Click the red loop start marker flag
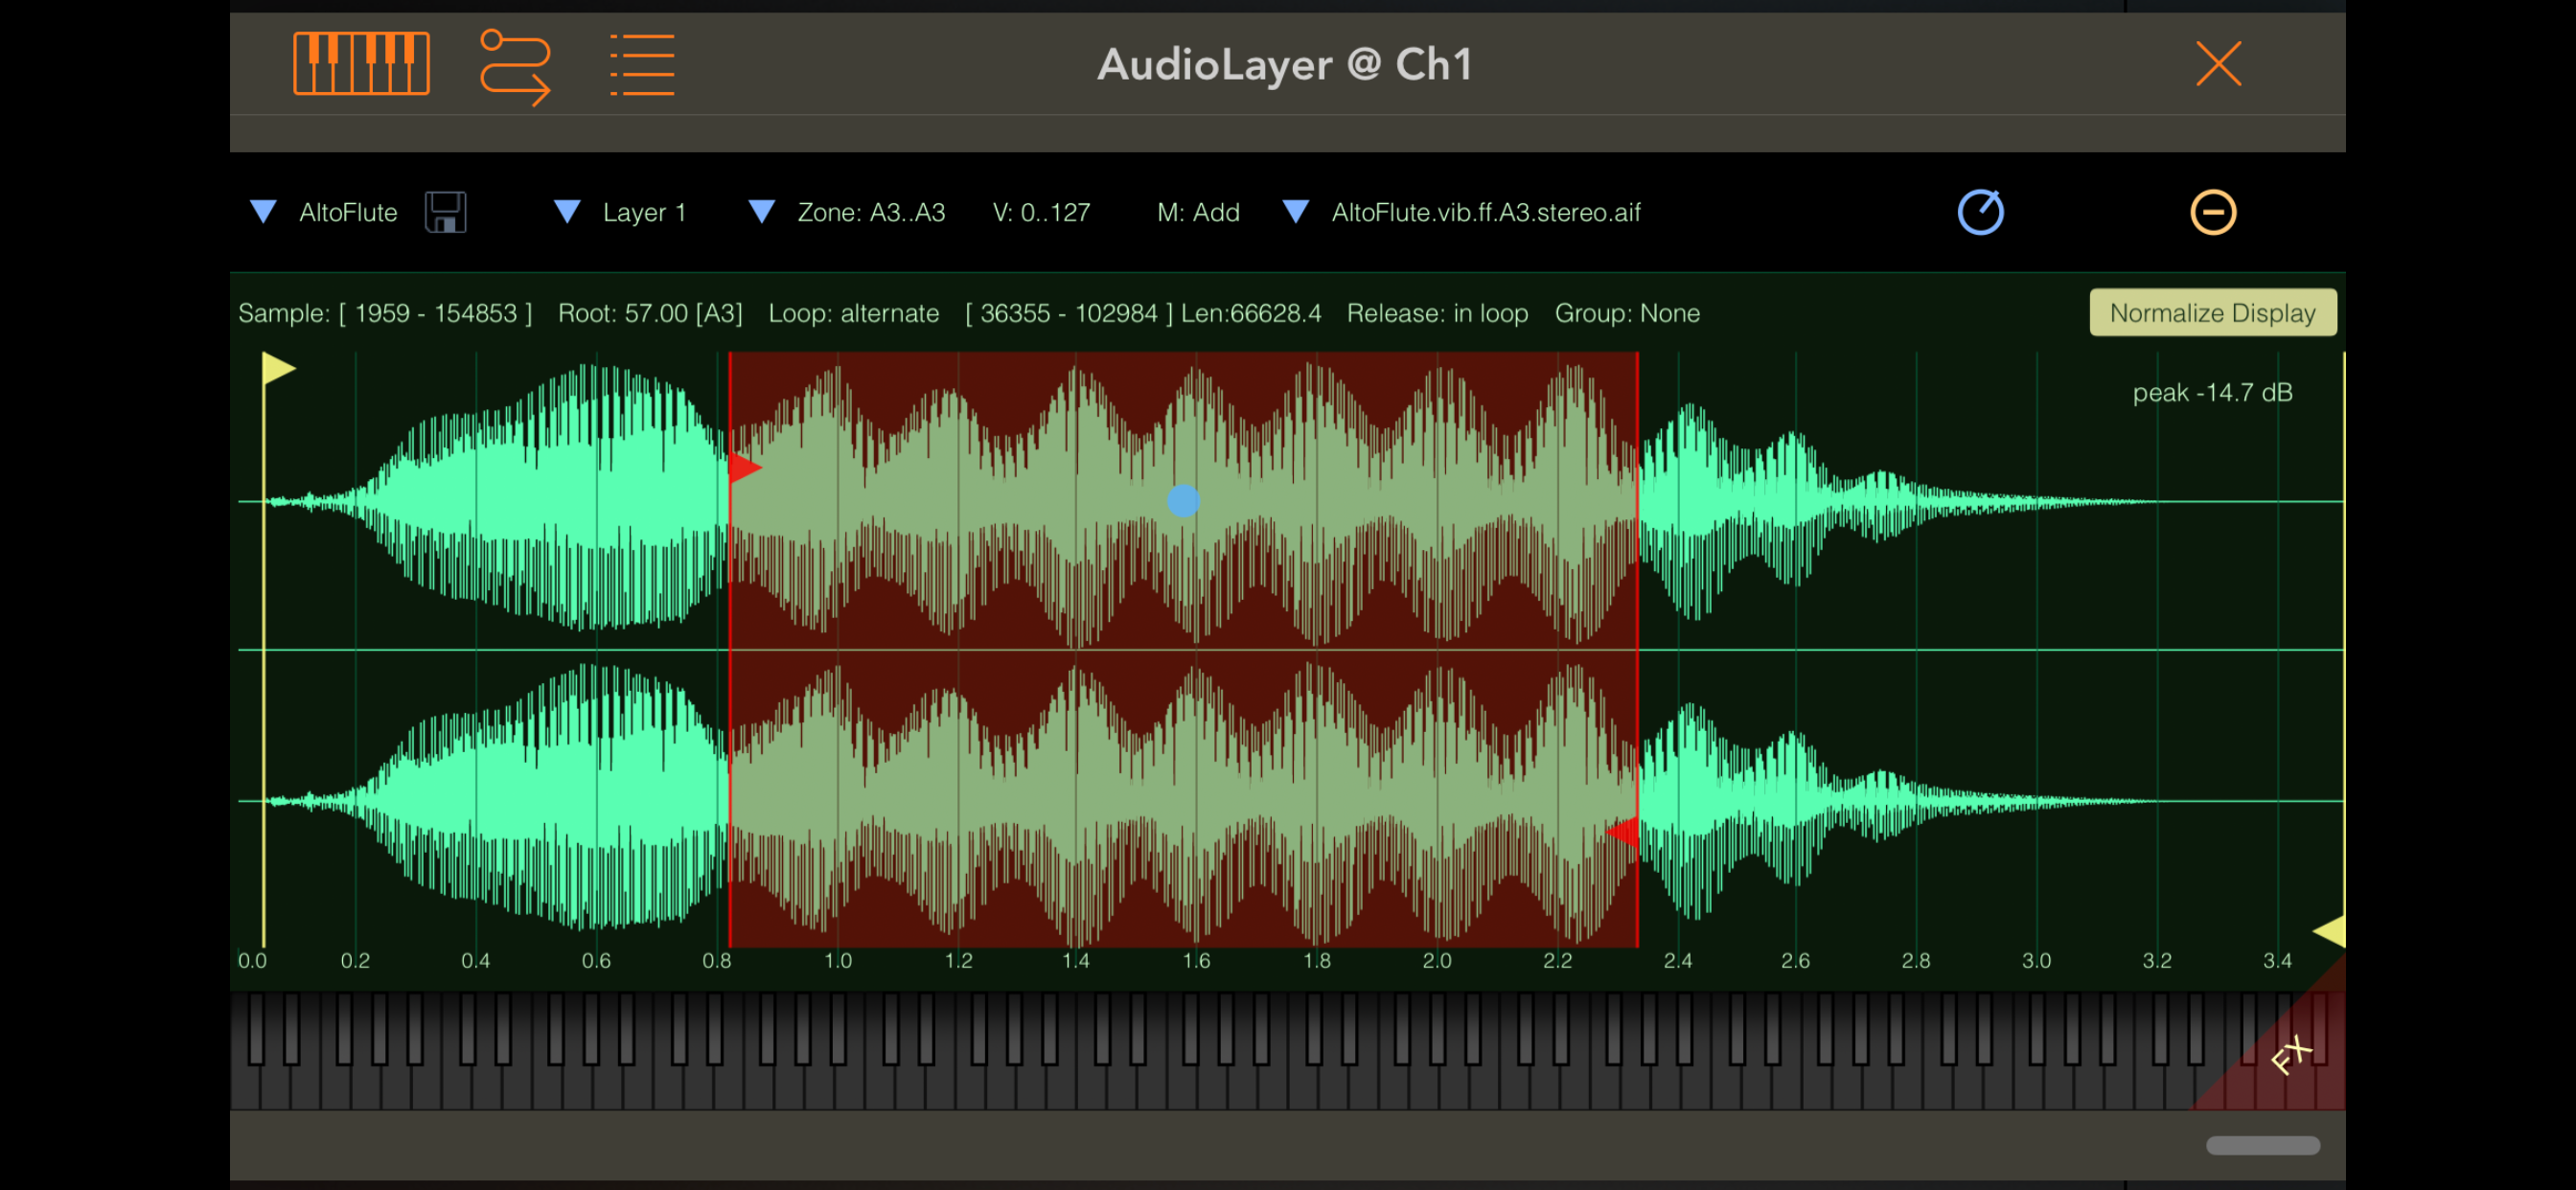The width and height of the screenshot is (2576, 1190). (x=744, y=467)
